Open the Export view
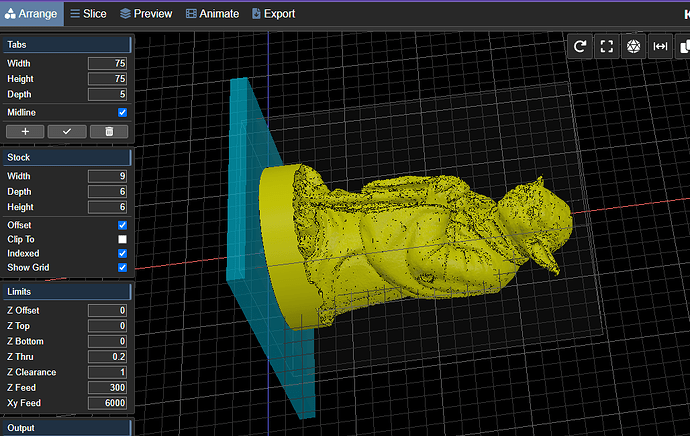 (273, 14)
